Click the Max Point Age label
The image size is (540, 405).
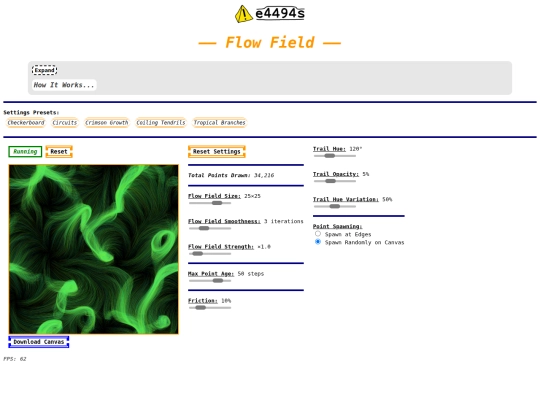(x=211, y=273)
